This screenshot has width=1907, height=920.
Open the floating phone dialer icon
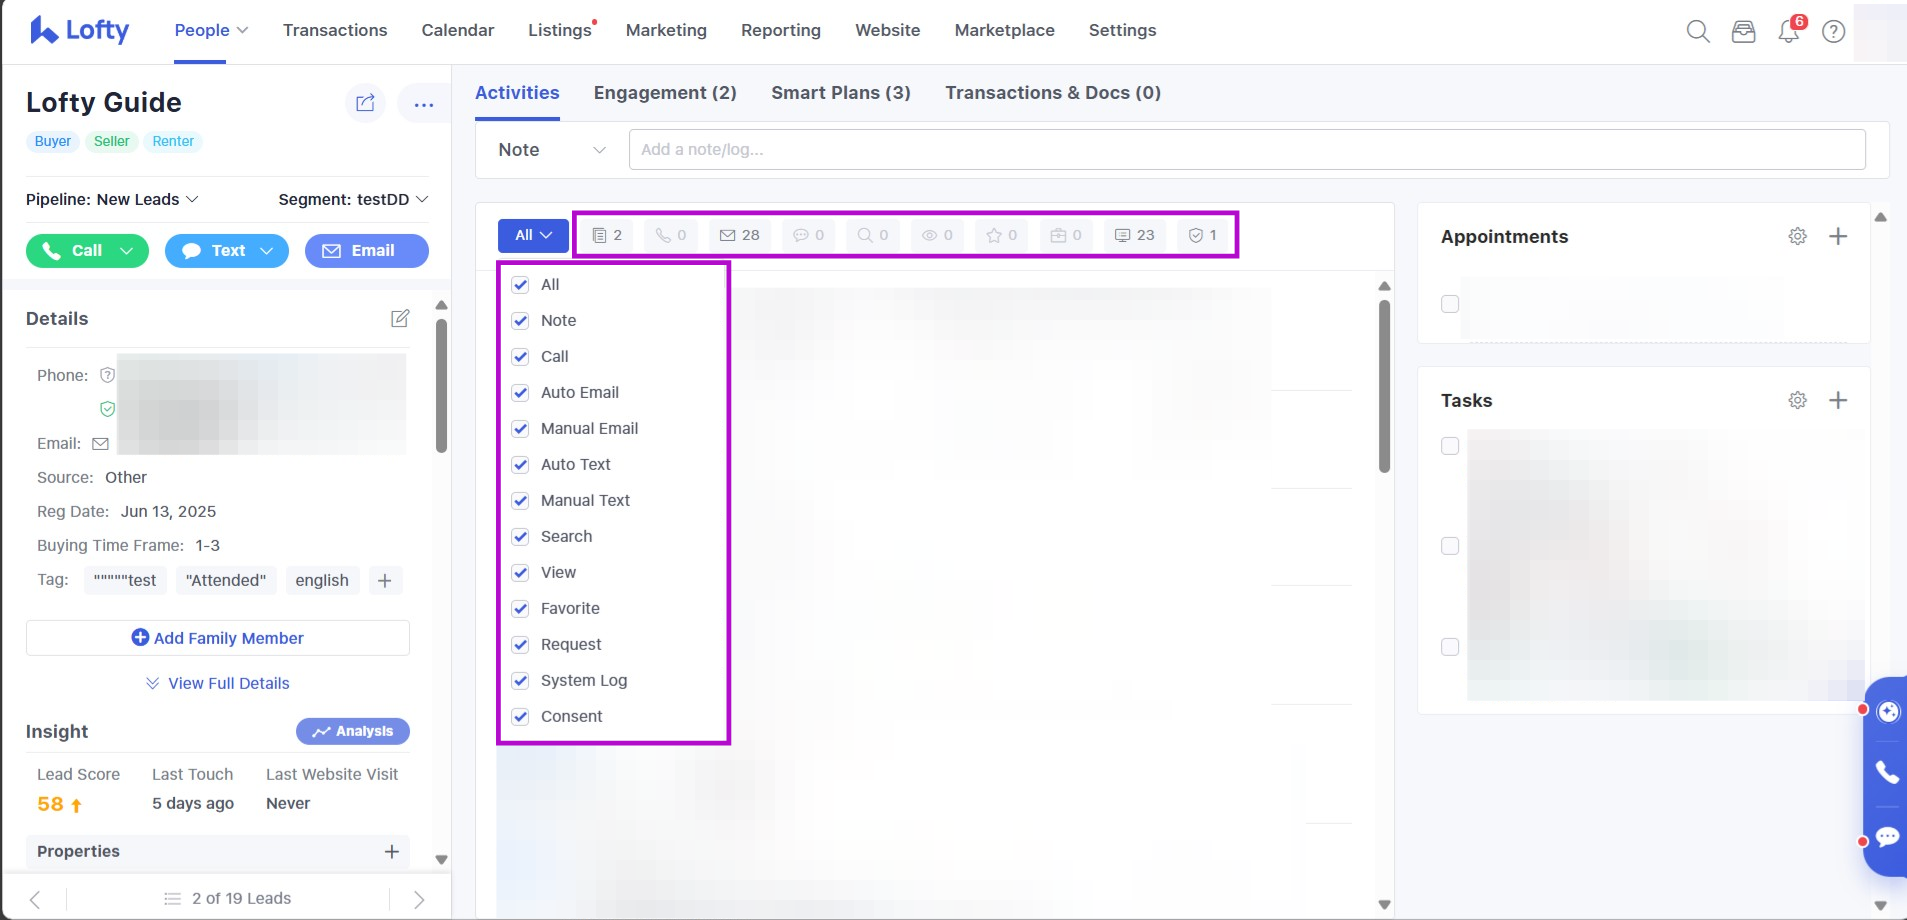point(1886,771)
